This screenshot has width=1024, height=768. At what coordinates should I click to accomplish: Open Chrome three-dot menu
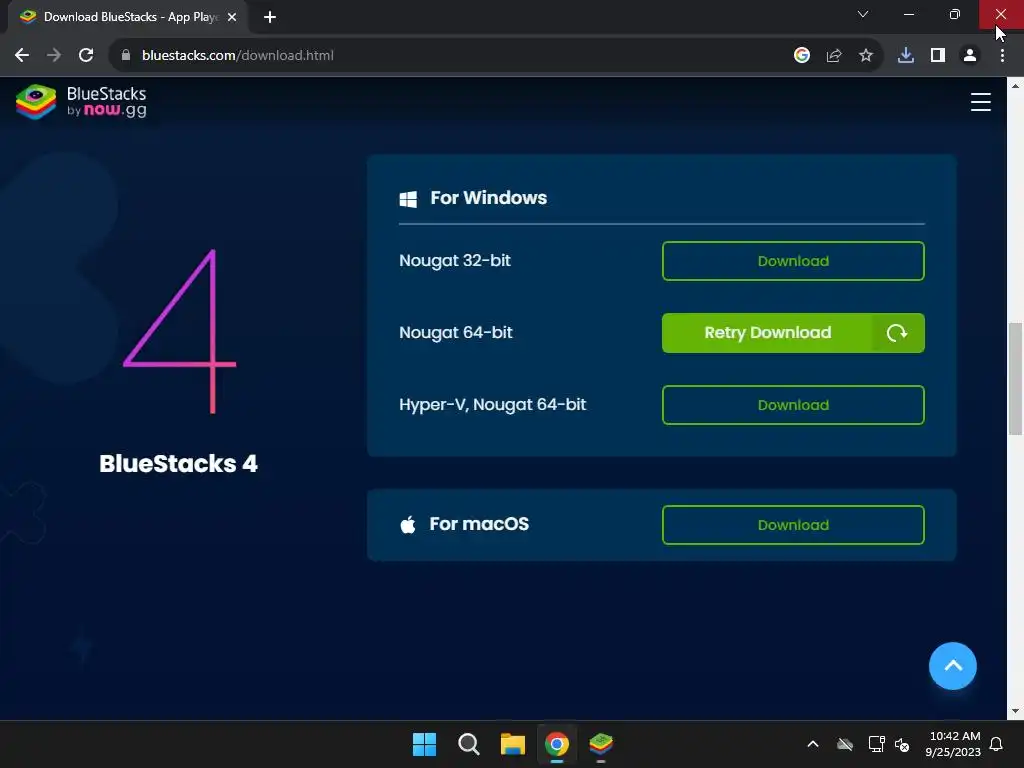point(1002,56)
